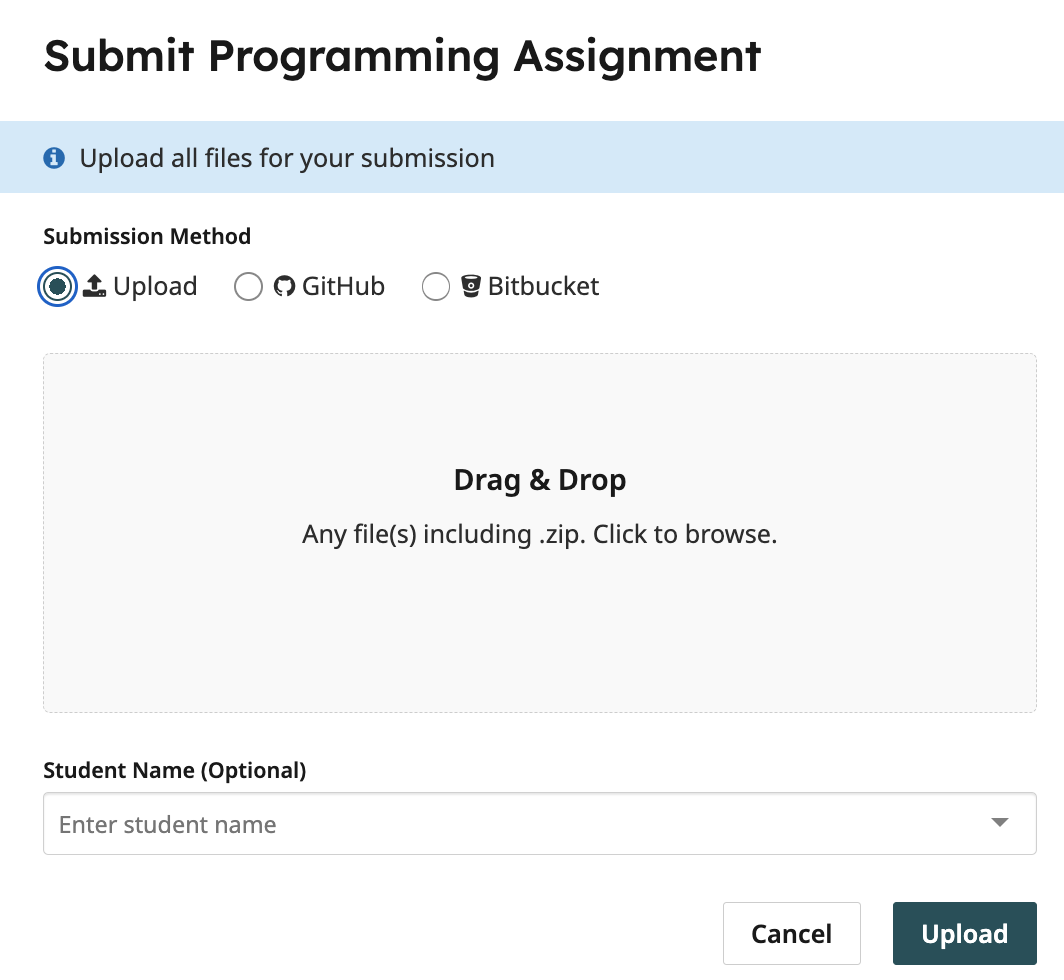The image size is (1064, 980).
Task: Select the Upload radio button
Action: [x=58, y=287]
